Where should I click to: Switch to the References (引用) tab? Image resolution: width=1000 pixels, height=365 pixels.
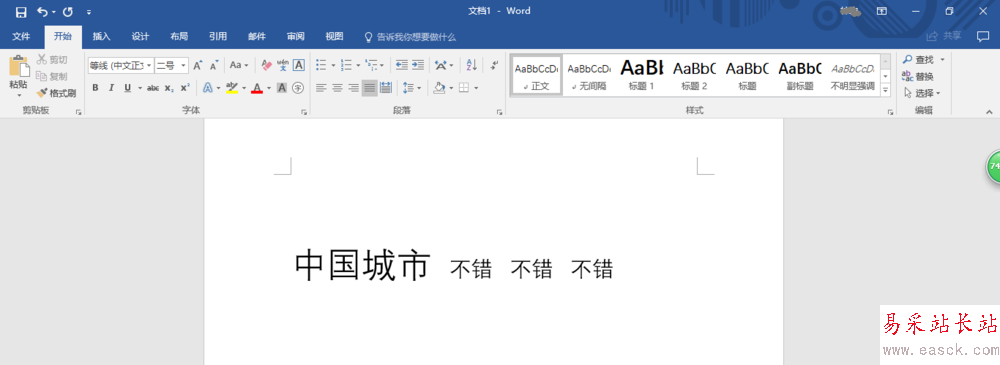tap(218, 36)
